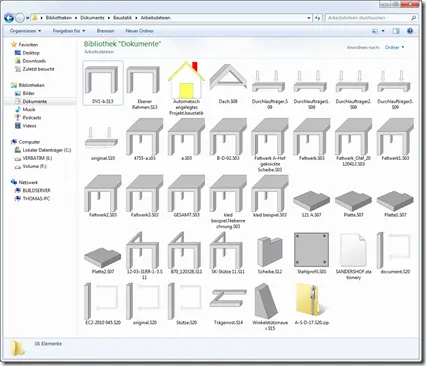Screen dimensions: 426x366
Task: Go back with the Back arrow button
Action: 9,18
